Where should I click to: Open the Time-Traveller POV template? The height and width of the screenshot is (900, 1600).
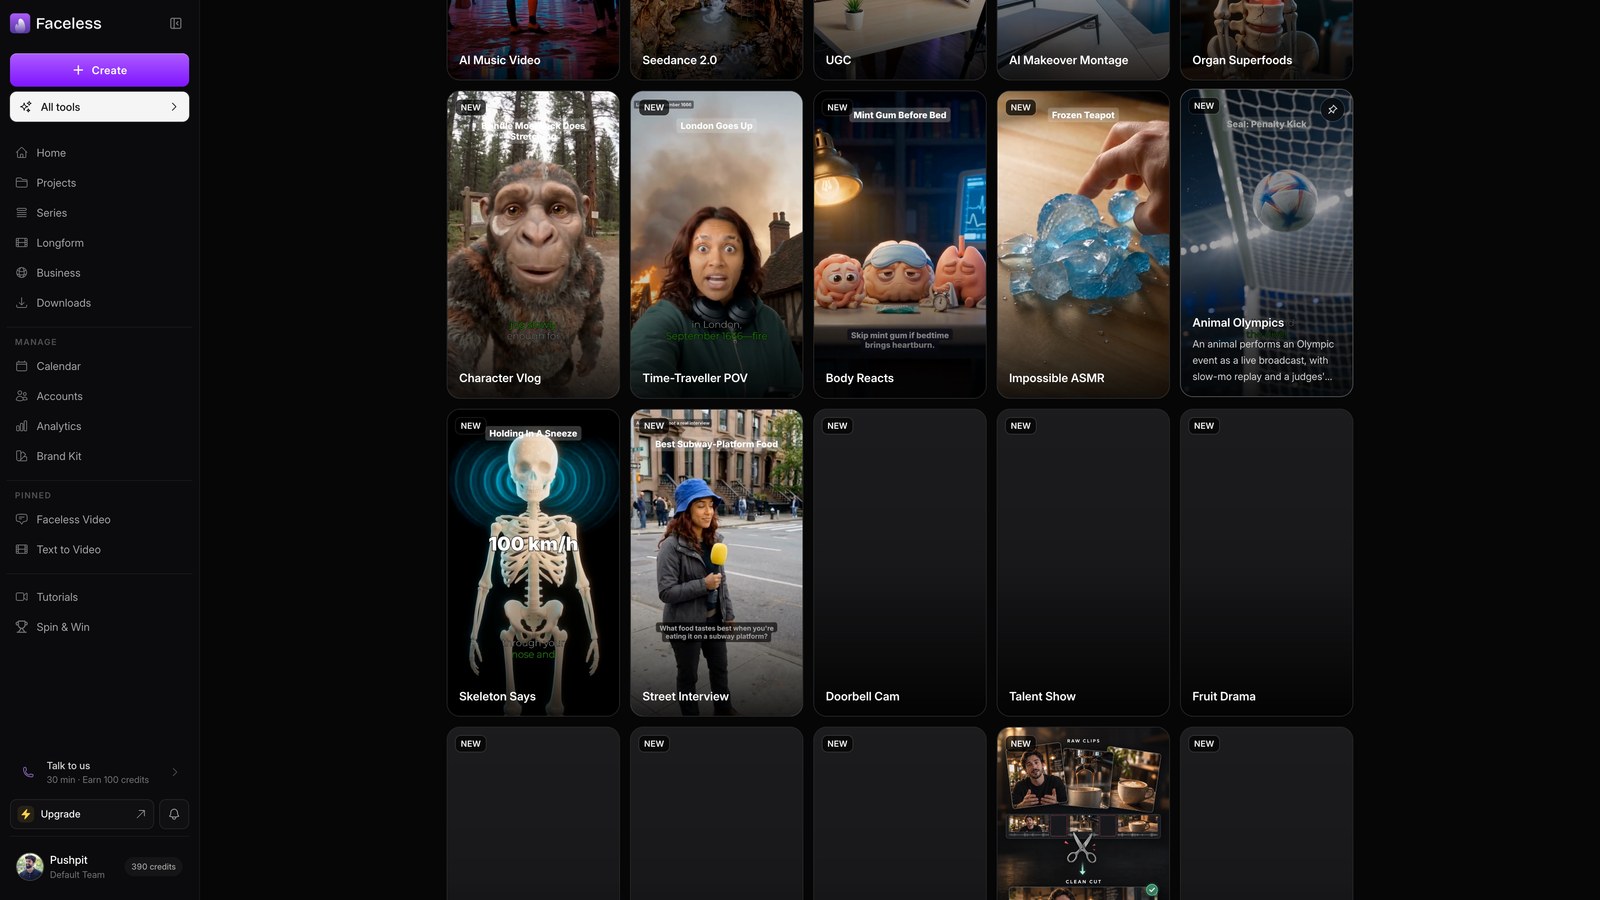(716, 245)
